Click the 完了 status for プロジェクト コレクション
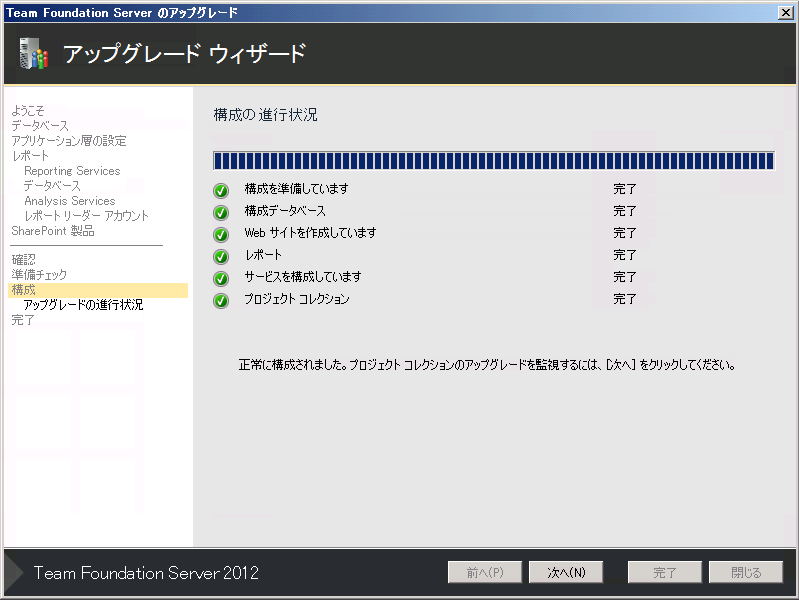Image resolution: width=799 pixels, height=600 pixels. pos(625,299)
